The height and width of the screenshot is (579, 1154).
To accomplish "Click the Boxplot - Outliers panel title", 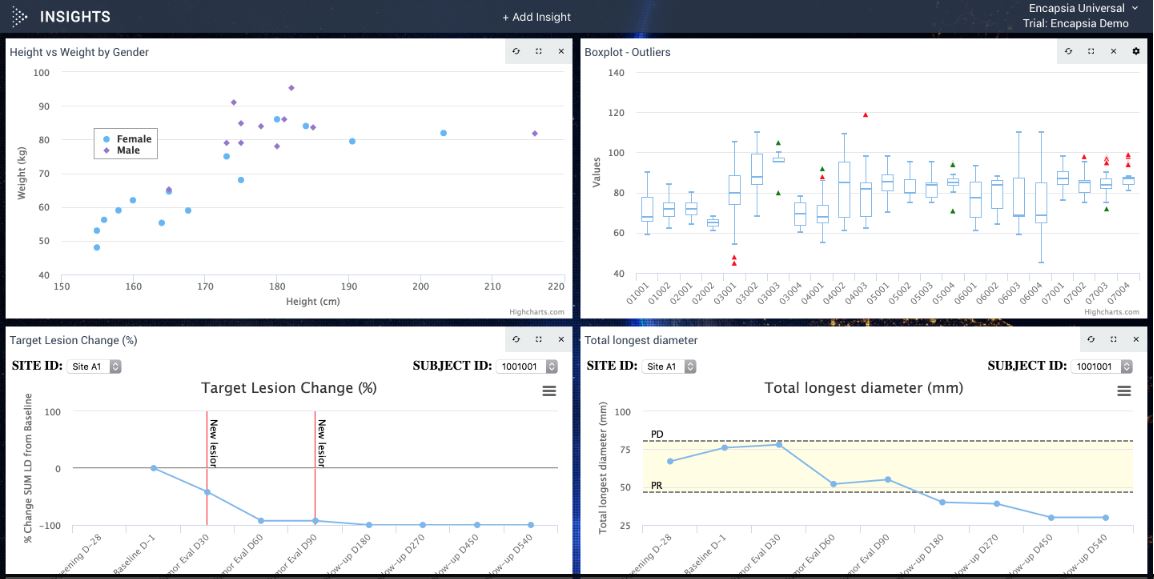I will pyautogui.click(x=627, y=52).
